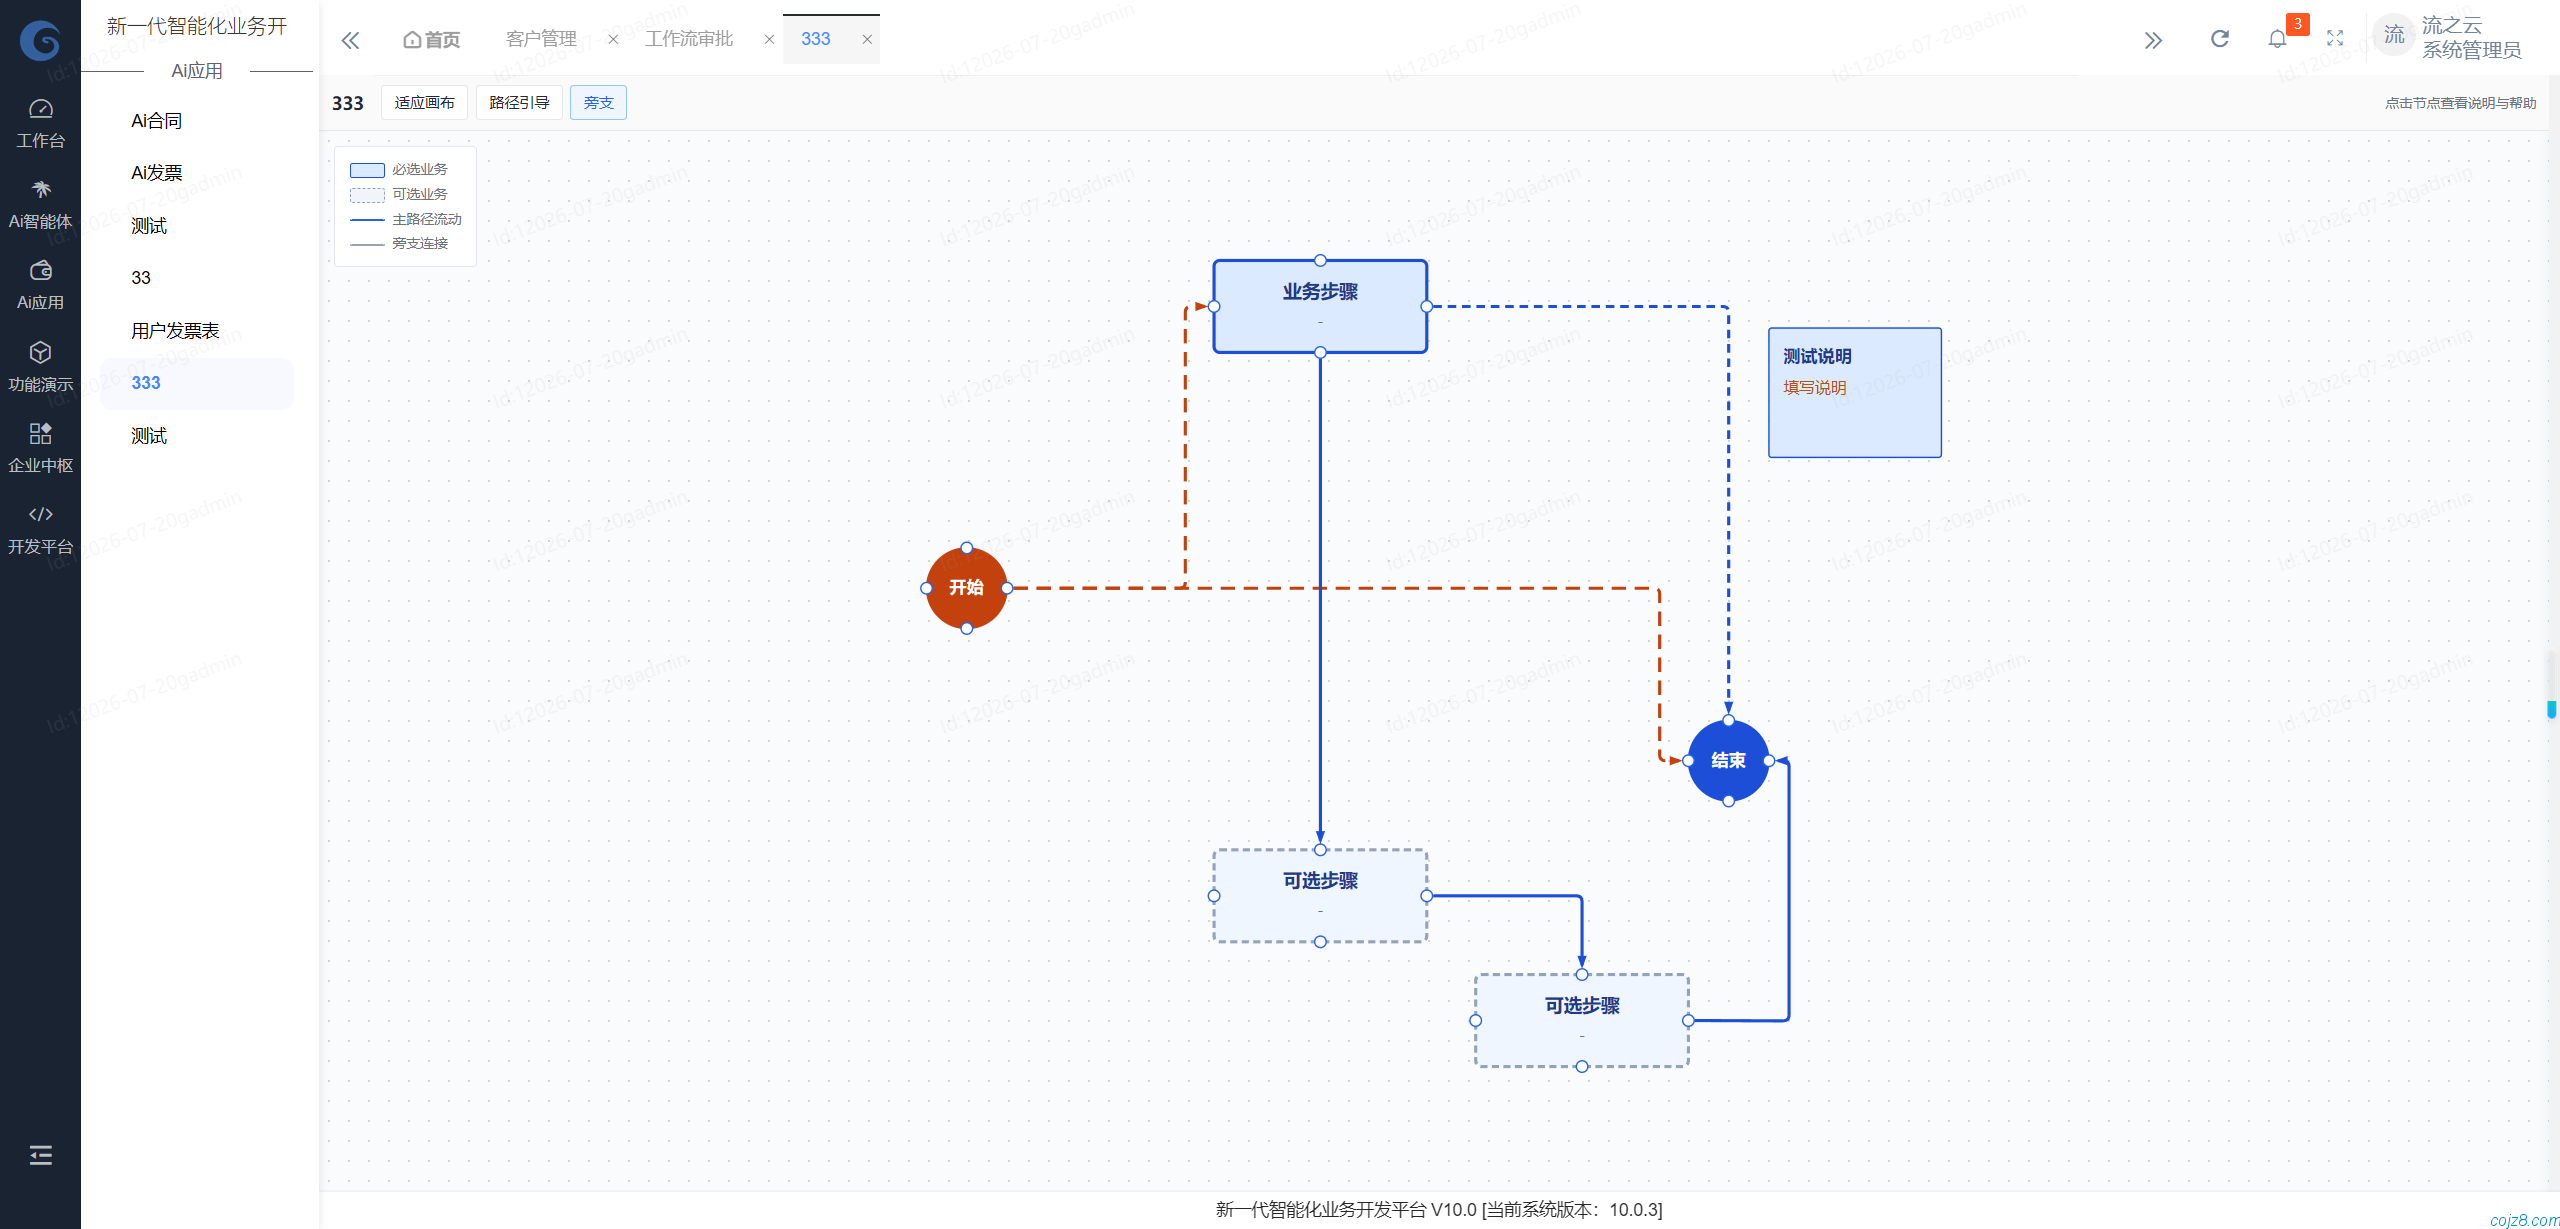The image size is (2560, 1229).
Task: Select the 结束 end node
Action: (1728, 761)
